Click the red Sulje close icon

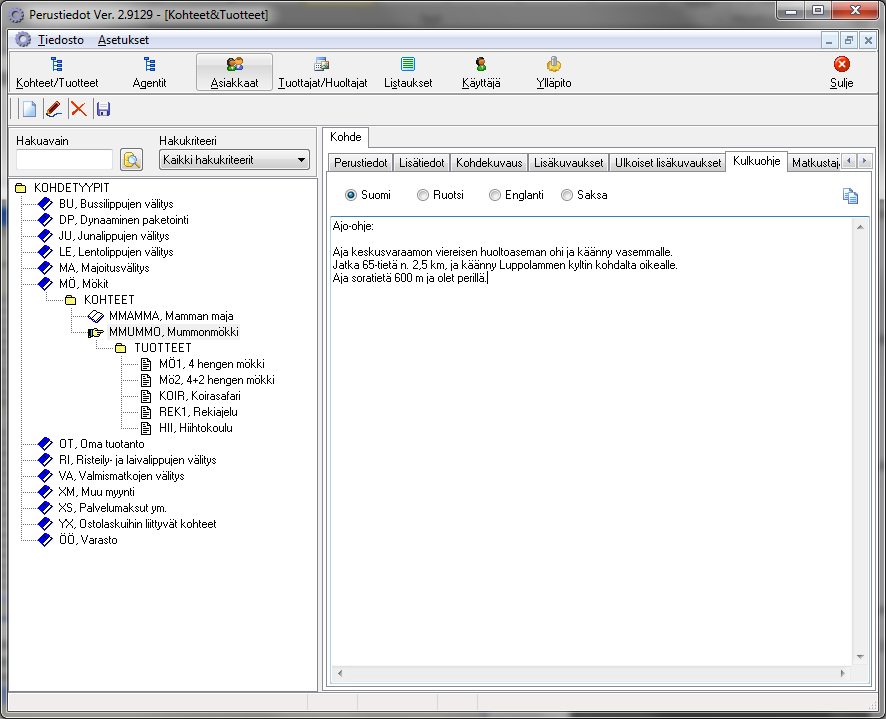841,64
